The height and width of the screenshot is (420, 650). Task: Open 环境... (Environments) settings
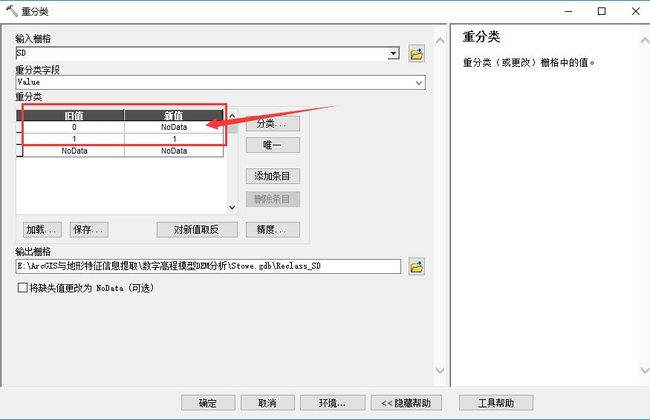(332, 403)
